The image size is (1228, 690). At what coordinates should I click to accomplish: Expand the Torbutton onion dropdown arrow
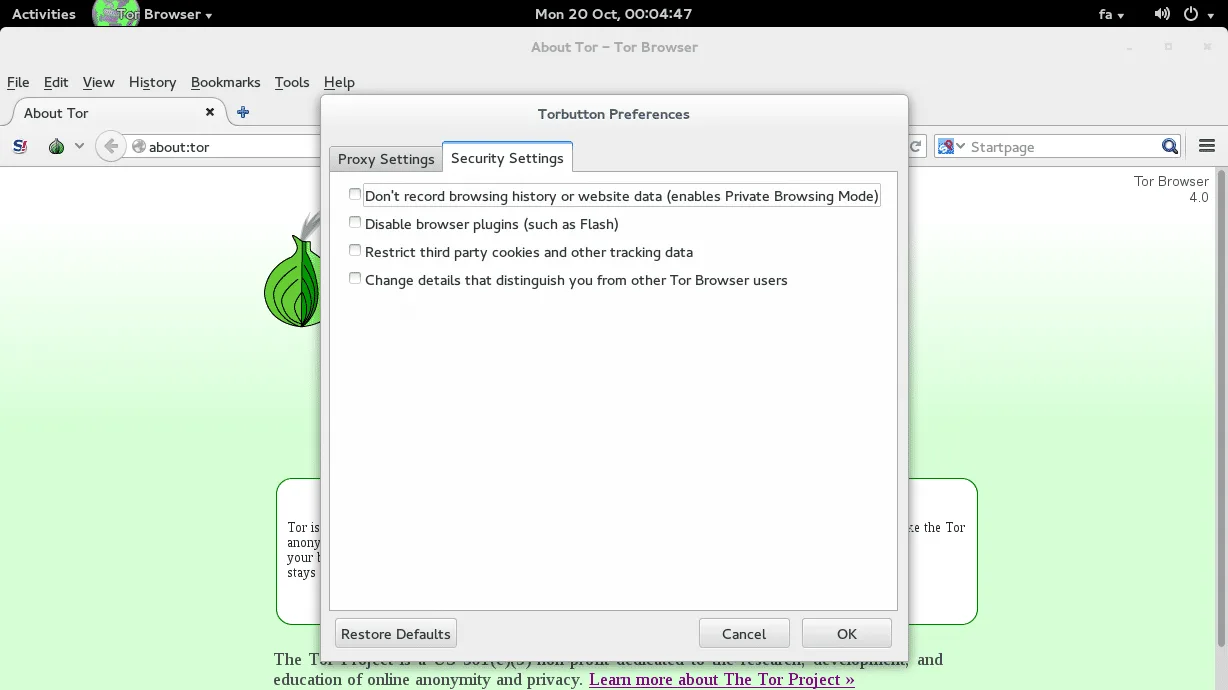pos(79,147)
